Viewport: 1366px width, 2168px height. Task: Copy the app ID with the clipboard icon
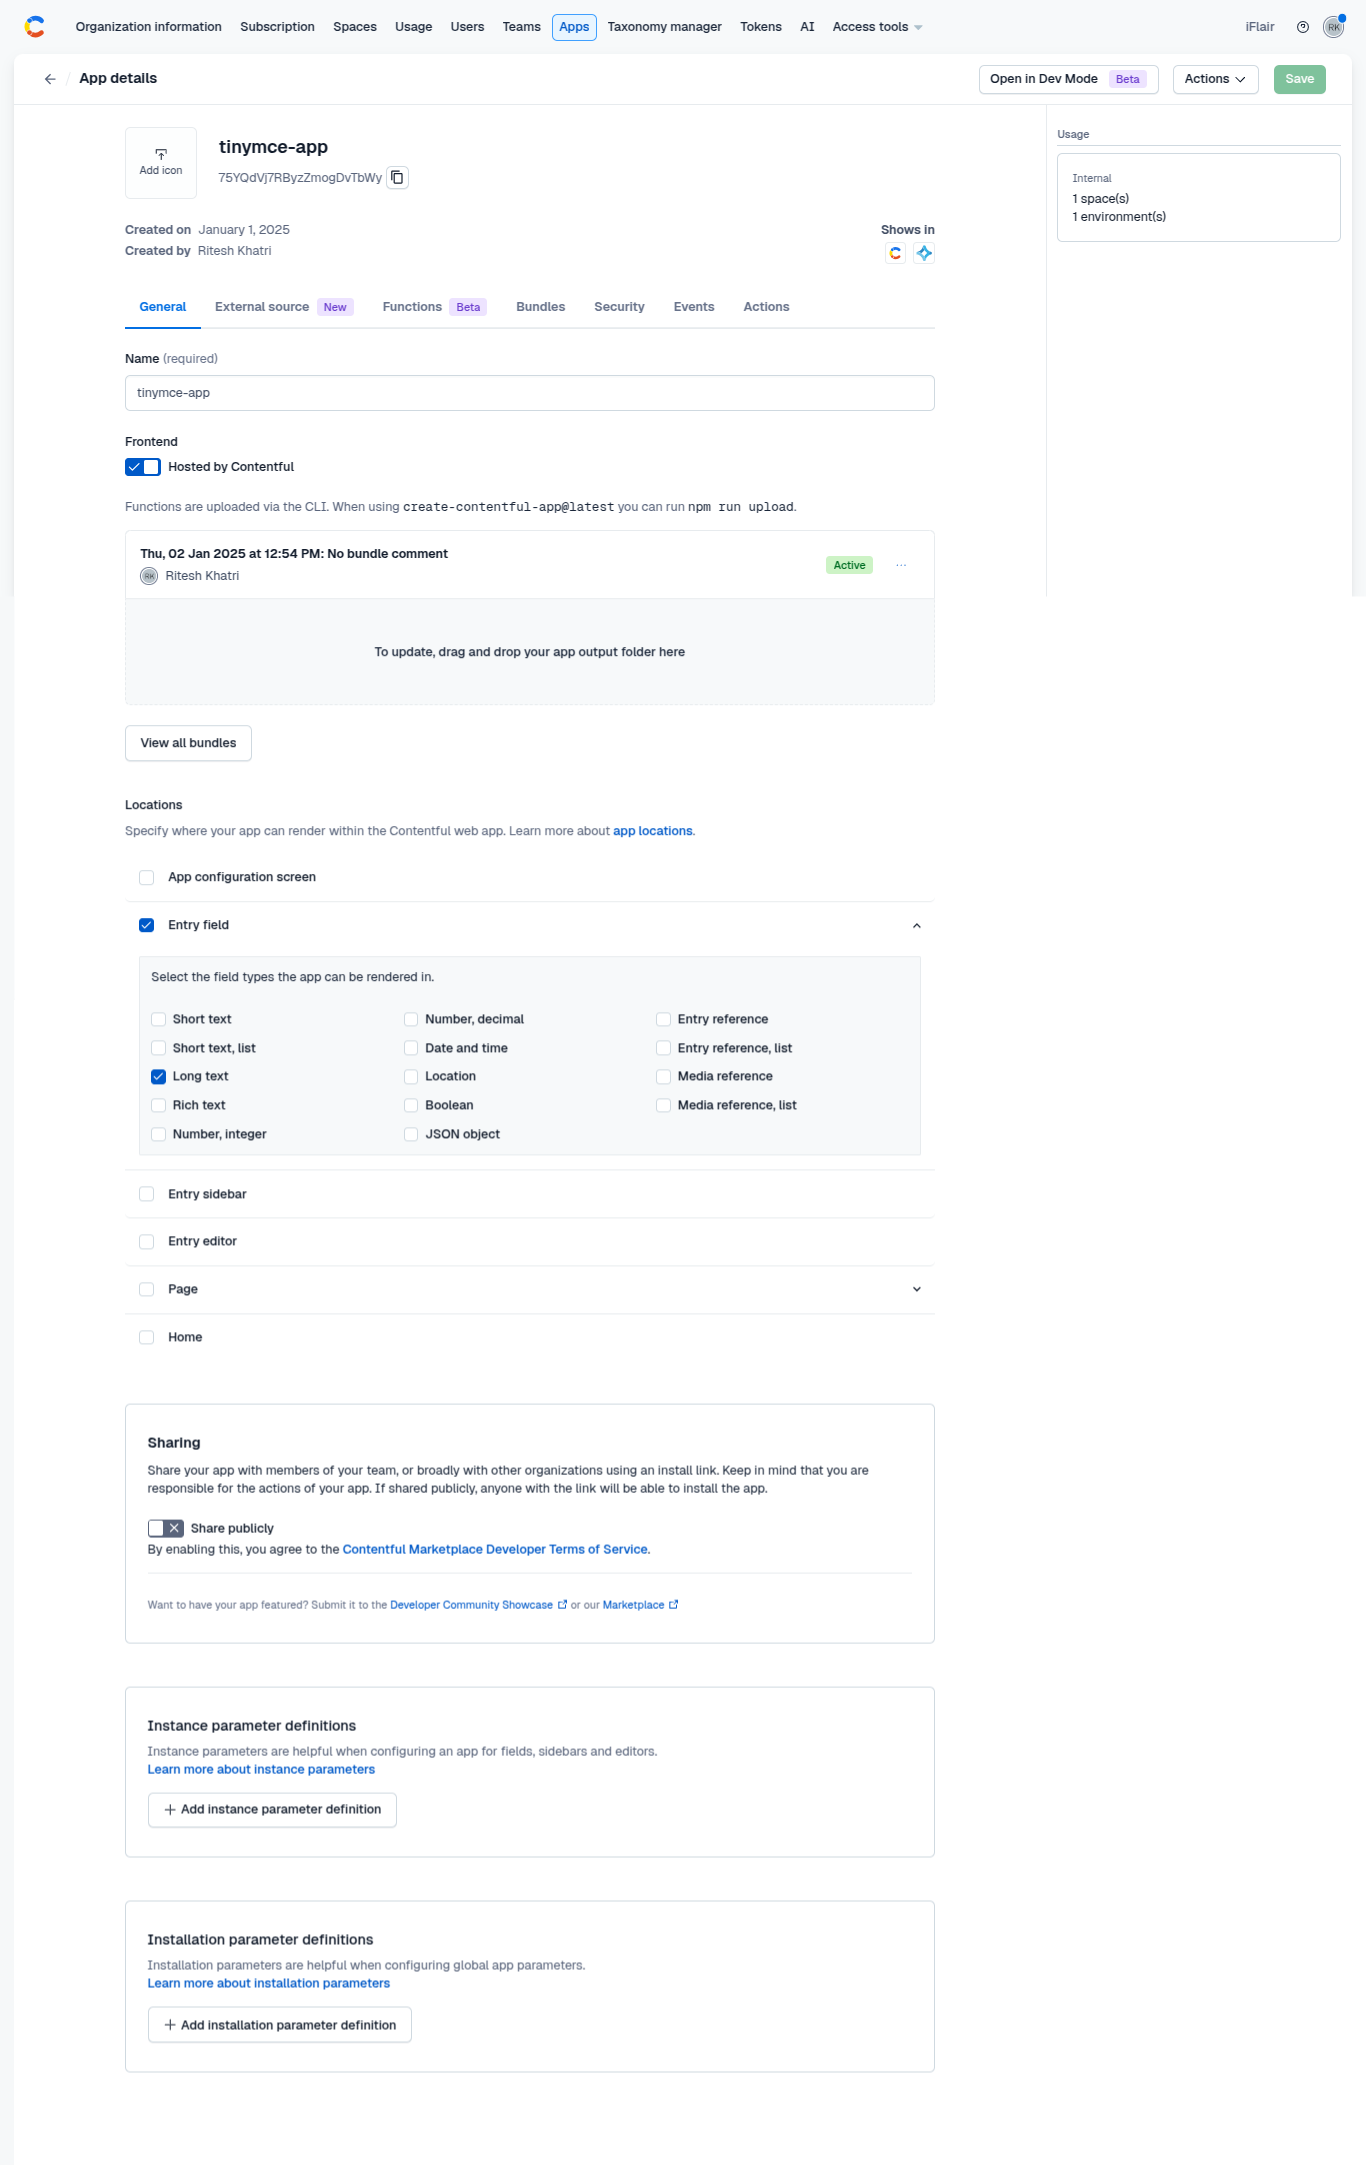(x=398, y=177)
